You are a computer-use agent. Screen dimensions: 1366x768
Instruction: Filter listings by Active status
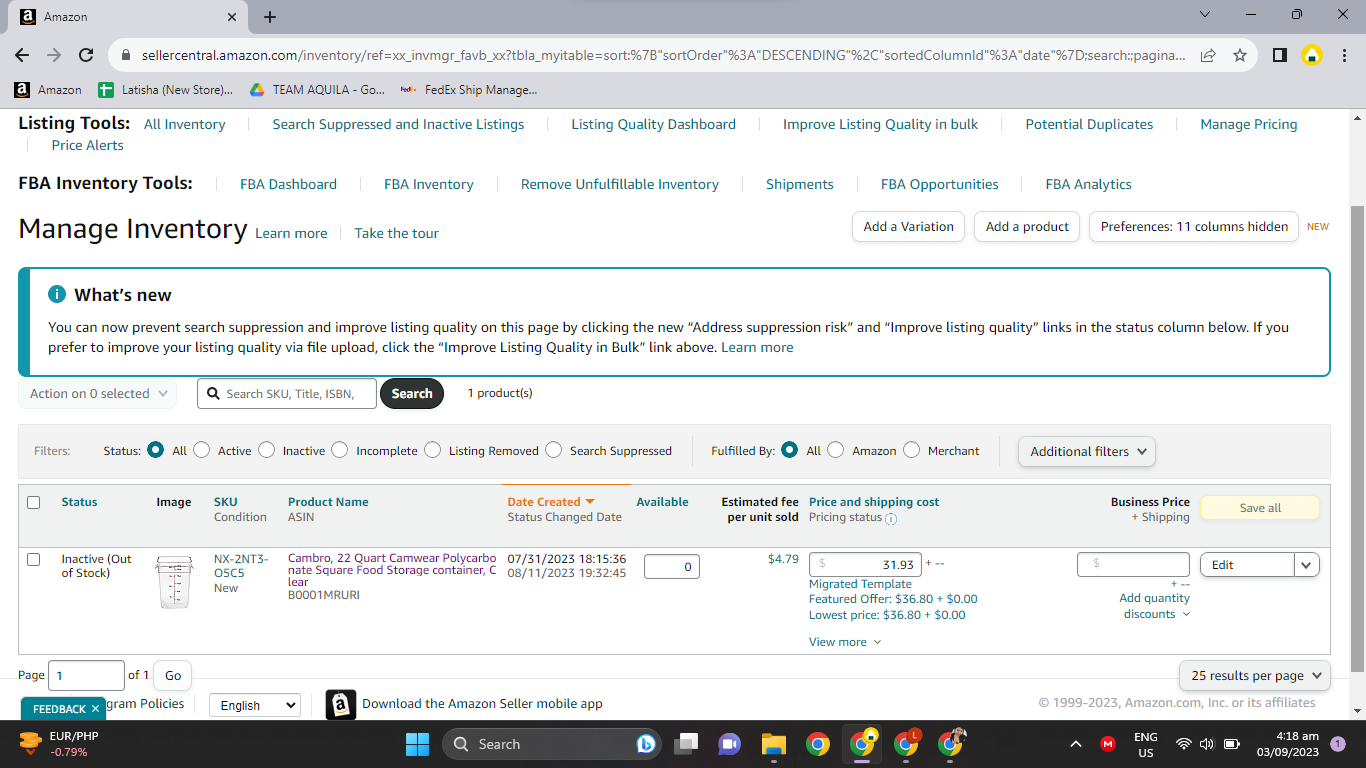[x=201, y=450]
